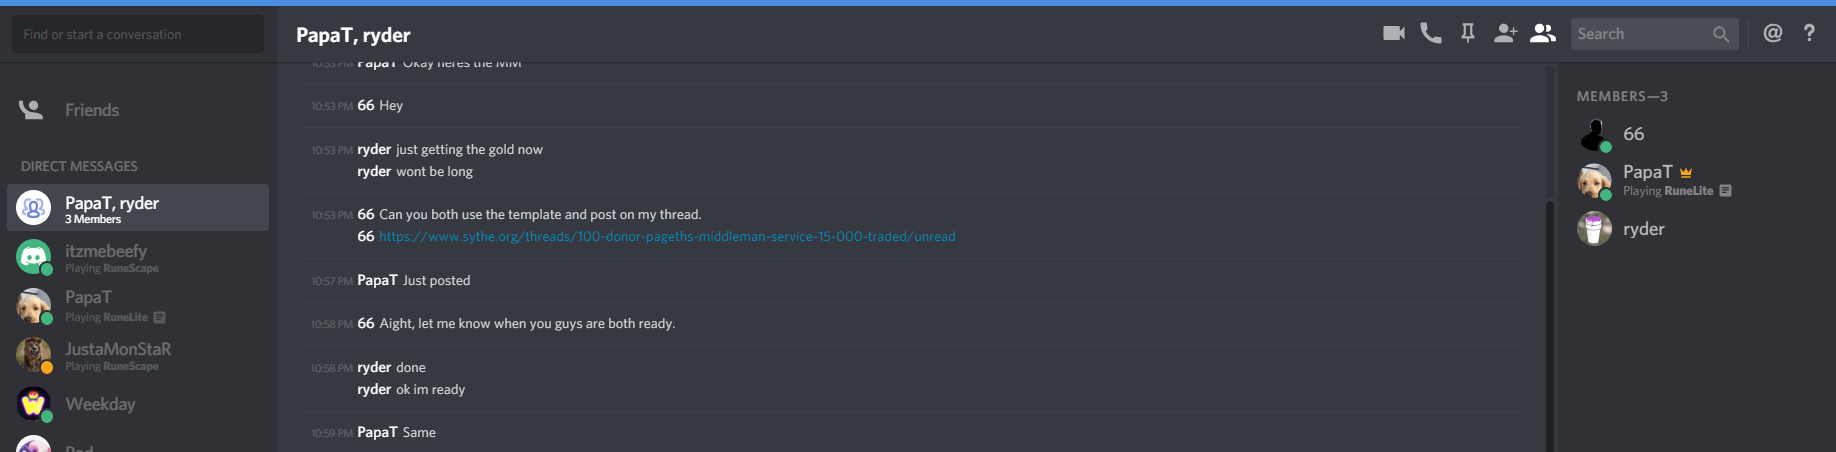Open direct message with Weekday
Viewport: 1836px width, 452px height.
click(x=138, y=404)
